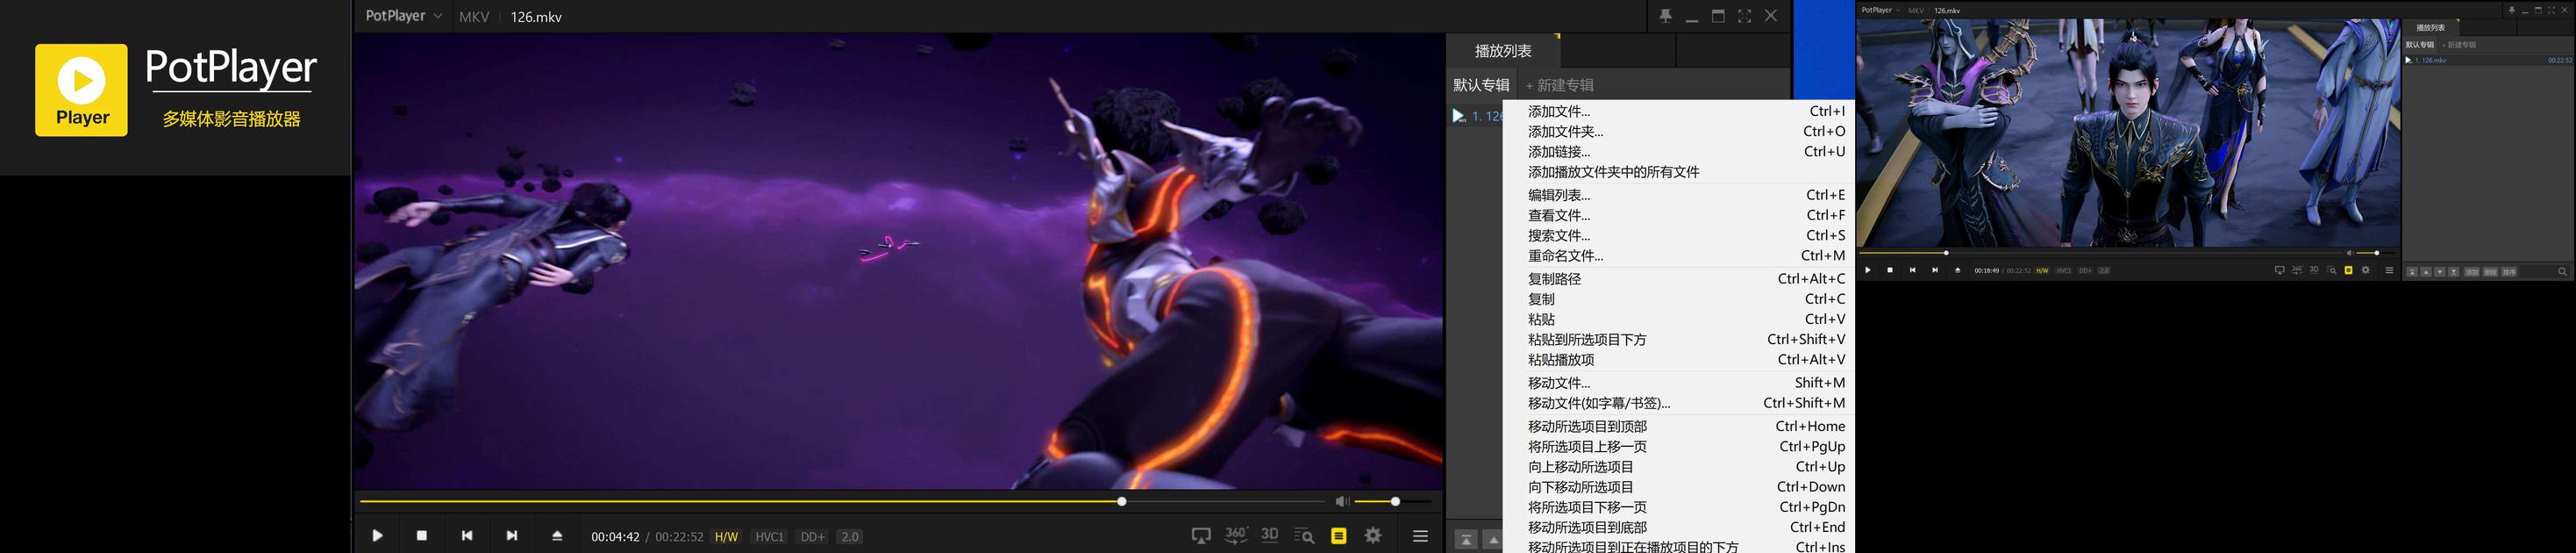The height and width of the screenshot is (553, 2576).
Task: Choose 搜索文件... from the context menu
Action: click(x=1679, y=235)
